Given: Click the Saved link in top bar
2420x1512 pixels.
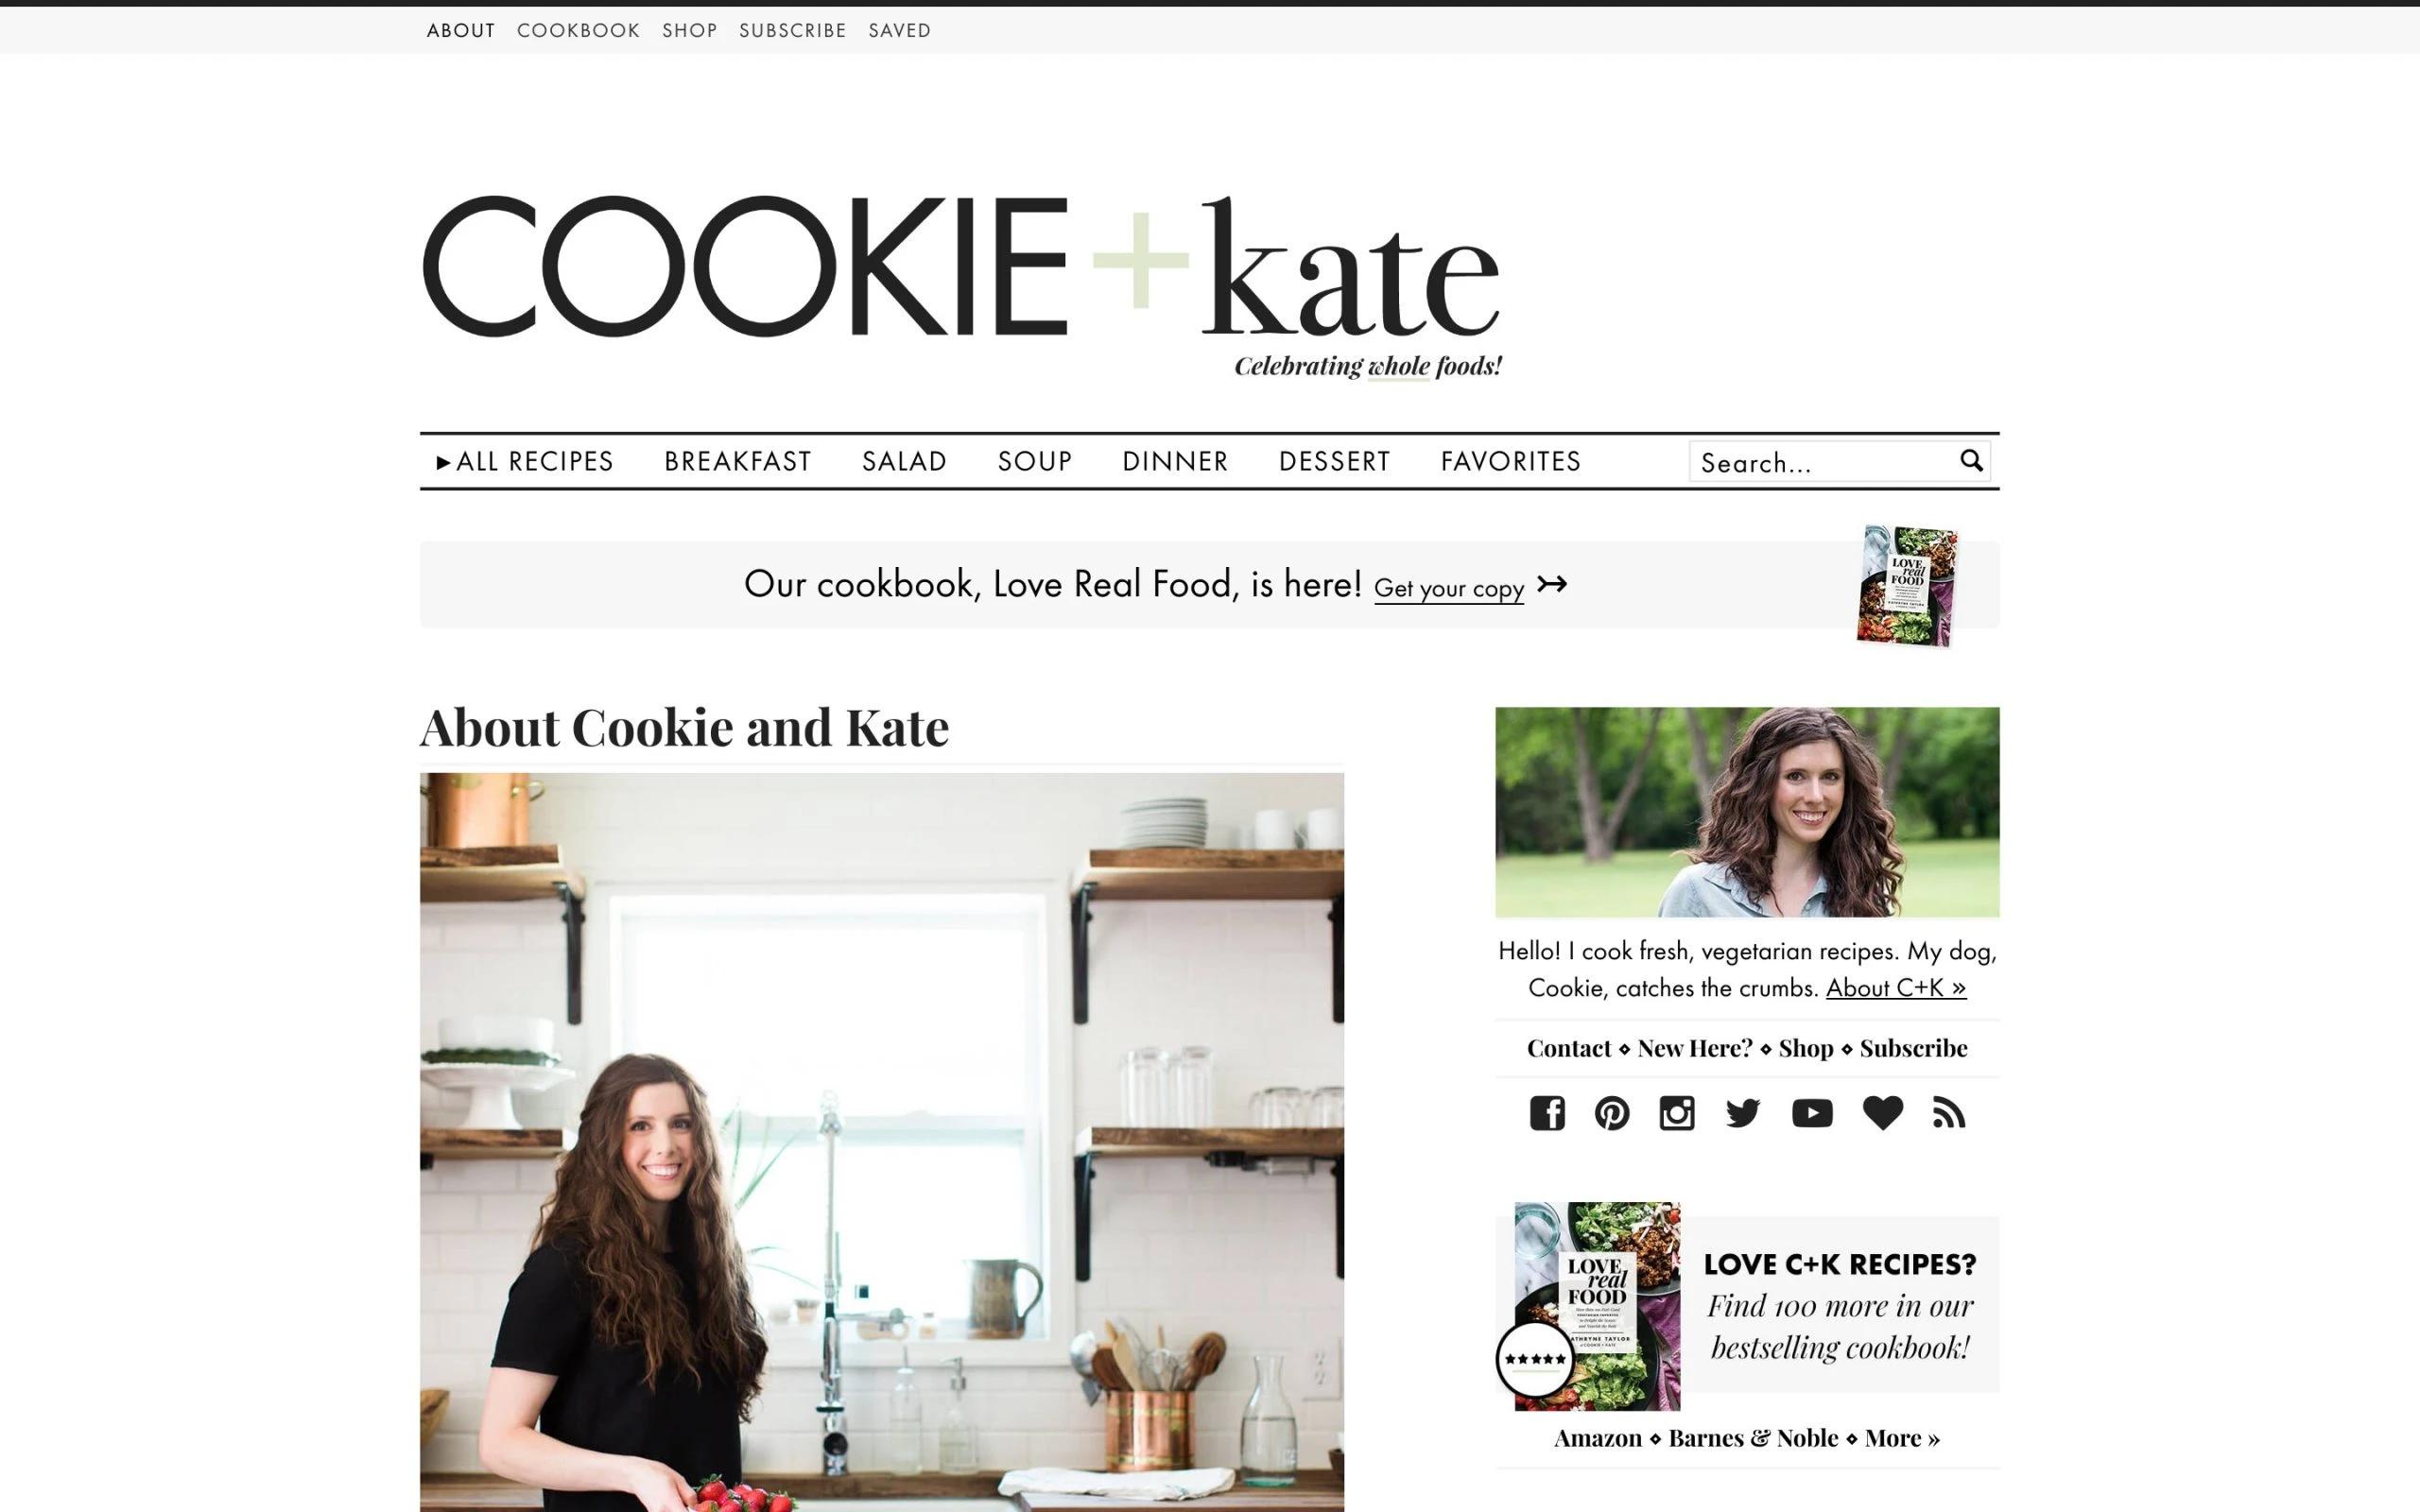Looking at the screenshot, I should (x=900, y=30).
